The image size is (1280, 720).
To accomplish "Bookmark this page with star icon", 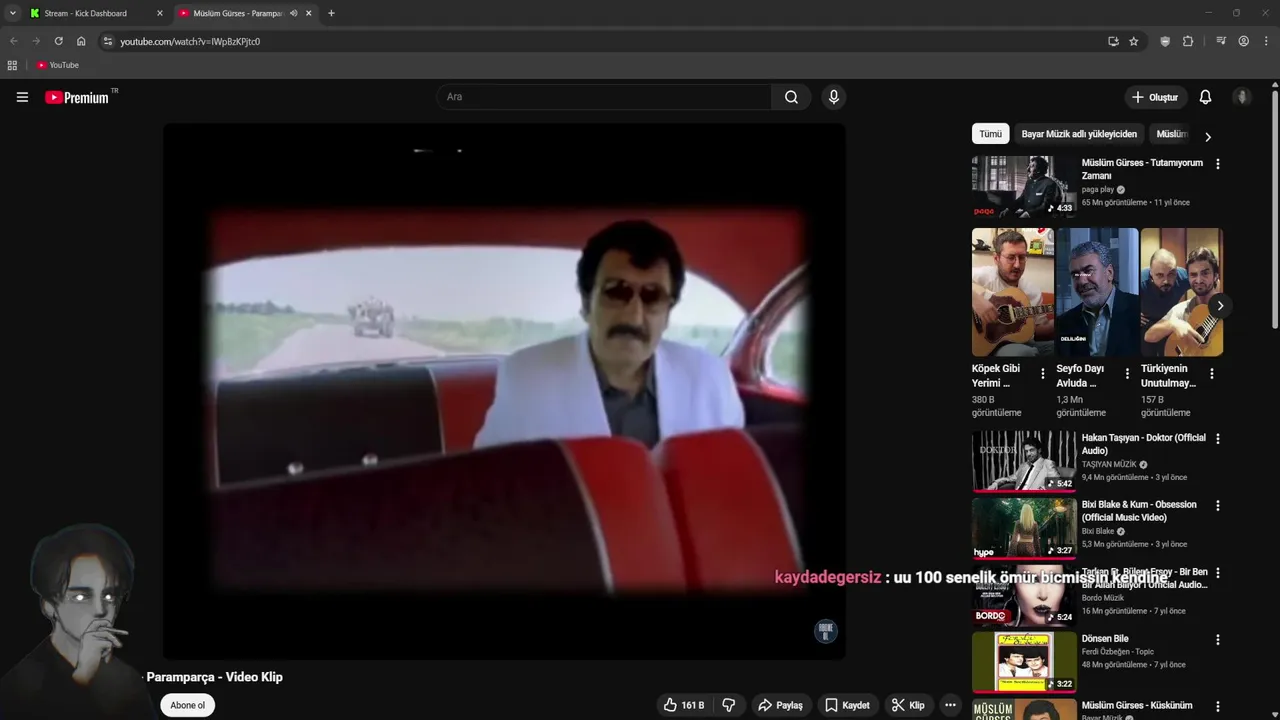I will pos(1133,41).
